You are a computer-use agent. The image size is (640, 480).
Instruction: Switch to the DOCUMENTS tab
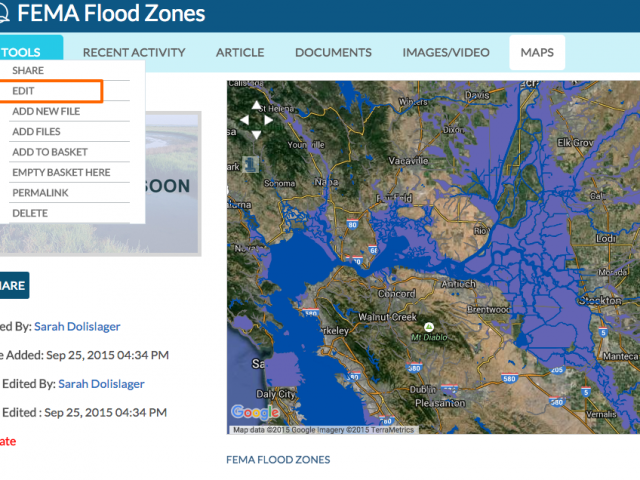coord(333,52)
